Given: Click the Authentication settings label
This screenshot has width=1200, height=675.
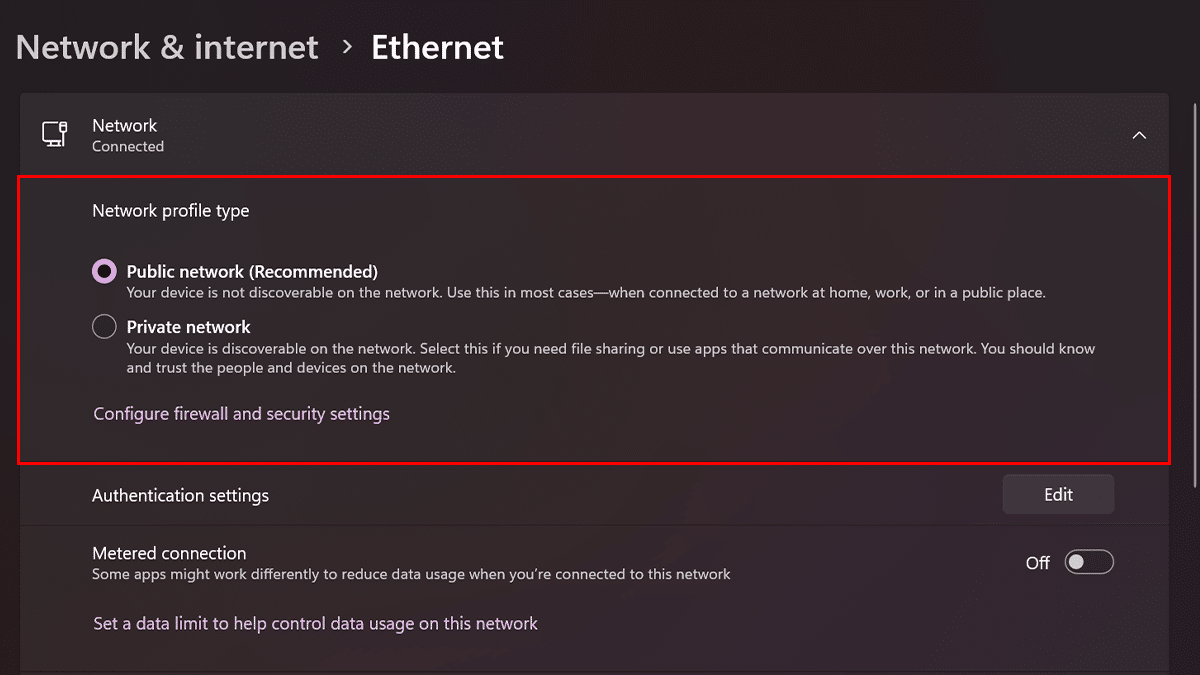Looking at the screenshot, I should (180, 495).
